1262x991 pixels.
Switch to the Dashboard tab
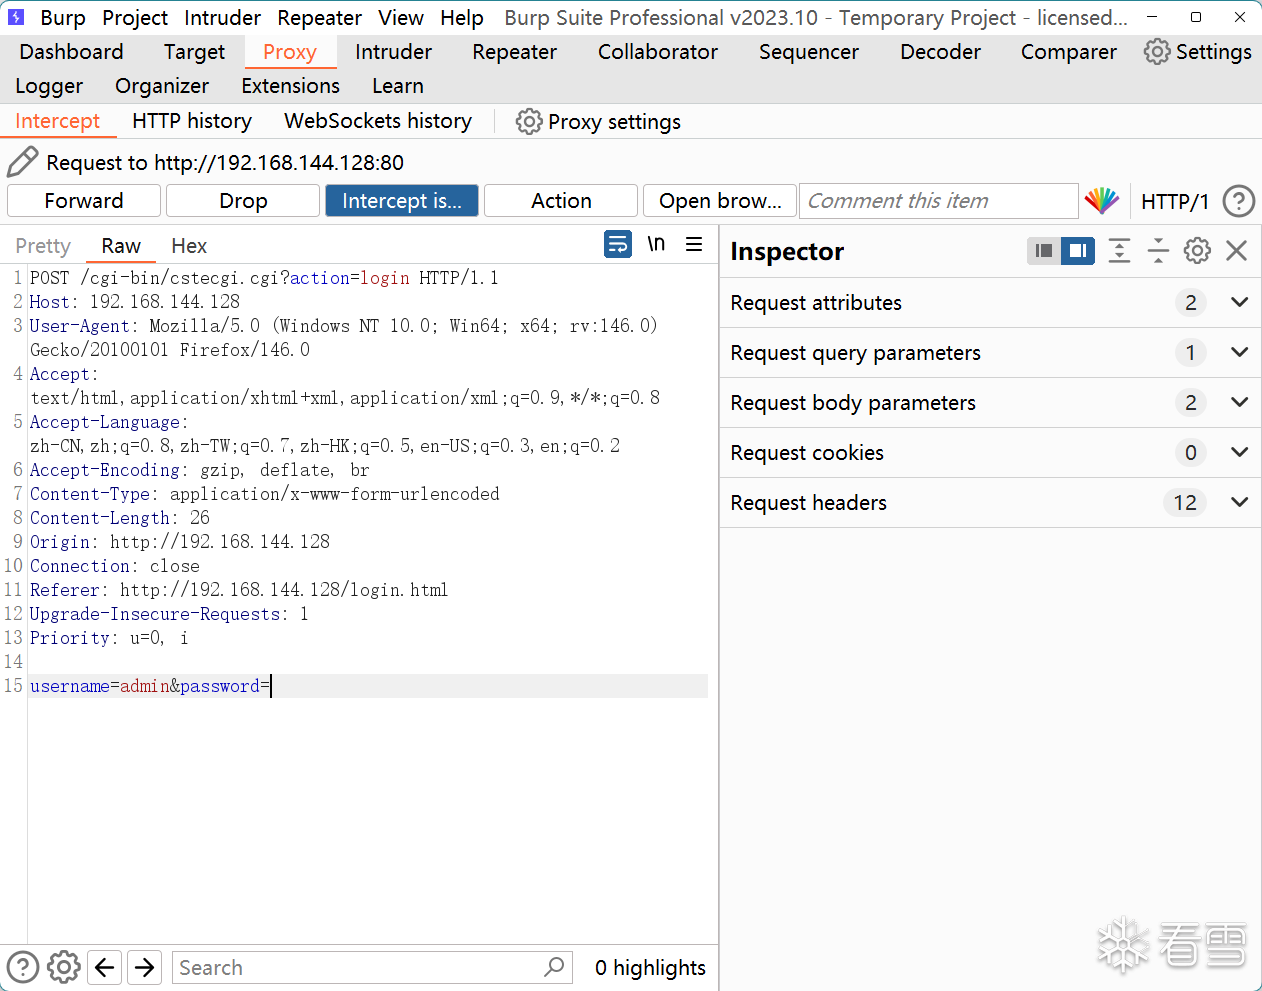coord(72,52)
